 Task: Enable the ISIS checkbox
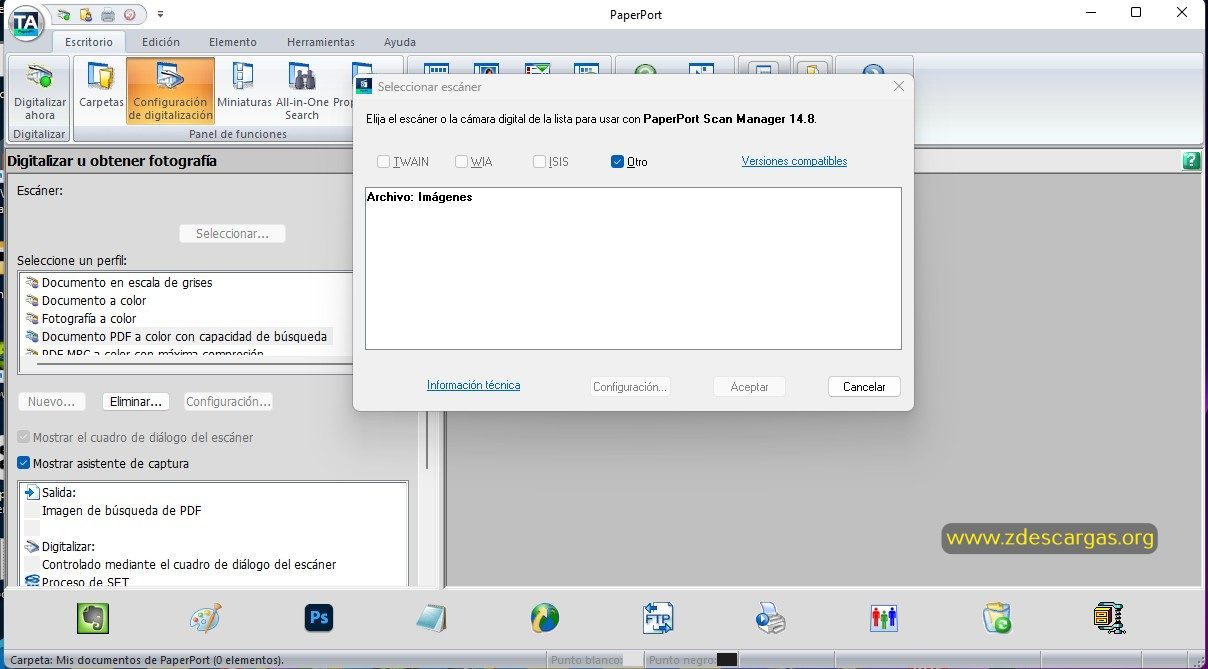tap(540, 161)
